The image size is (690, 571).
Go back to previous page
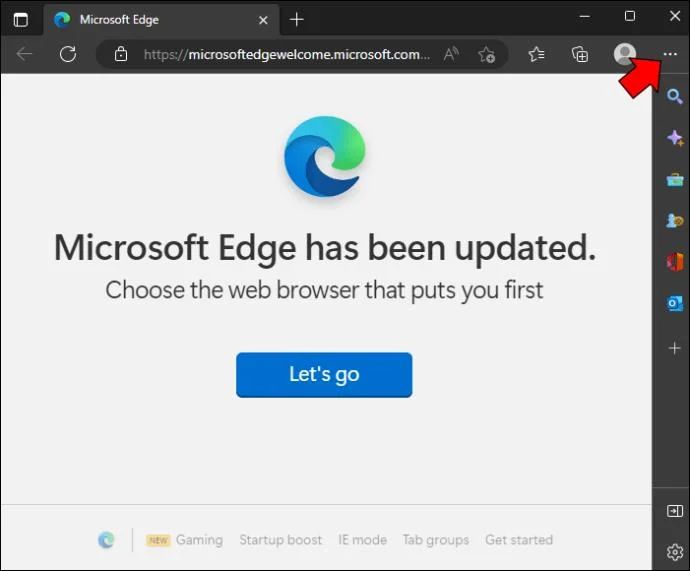click(x=24, y=54)
